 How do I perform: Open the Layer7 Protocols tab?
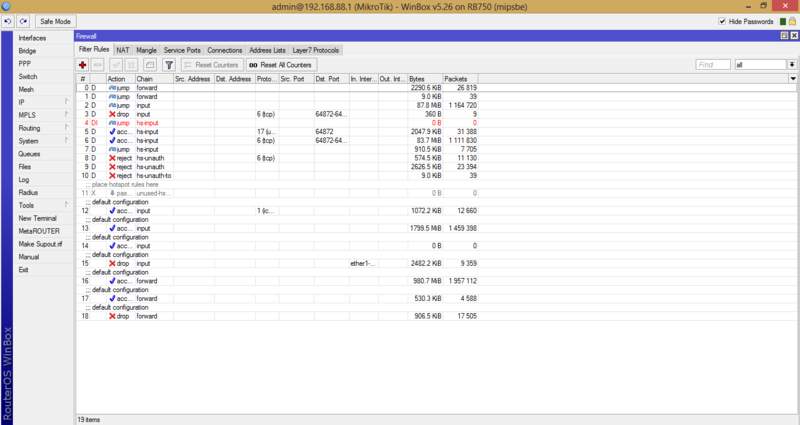click(x=316, y=50)
